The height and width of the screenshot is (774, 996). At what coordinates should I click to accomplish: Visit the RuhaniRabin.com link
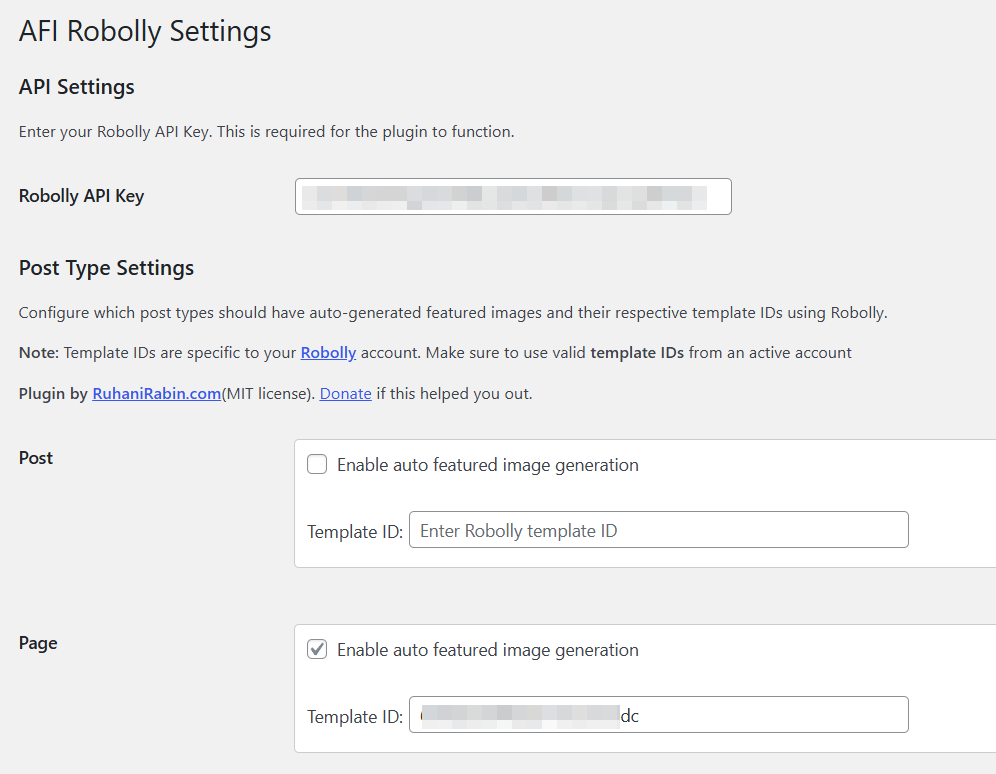(x=156, y=394)
